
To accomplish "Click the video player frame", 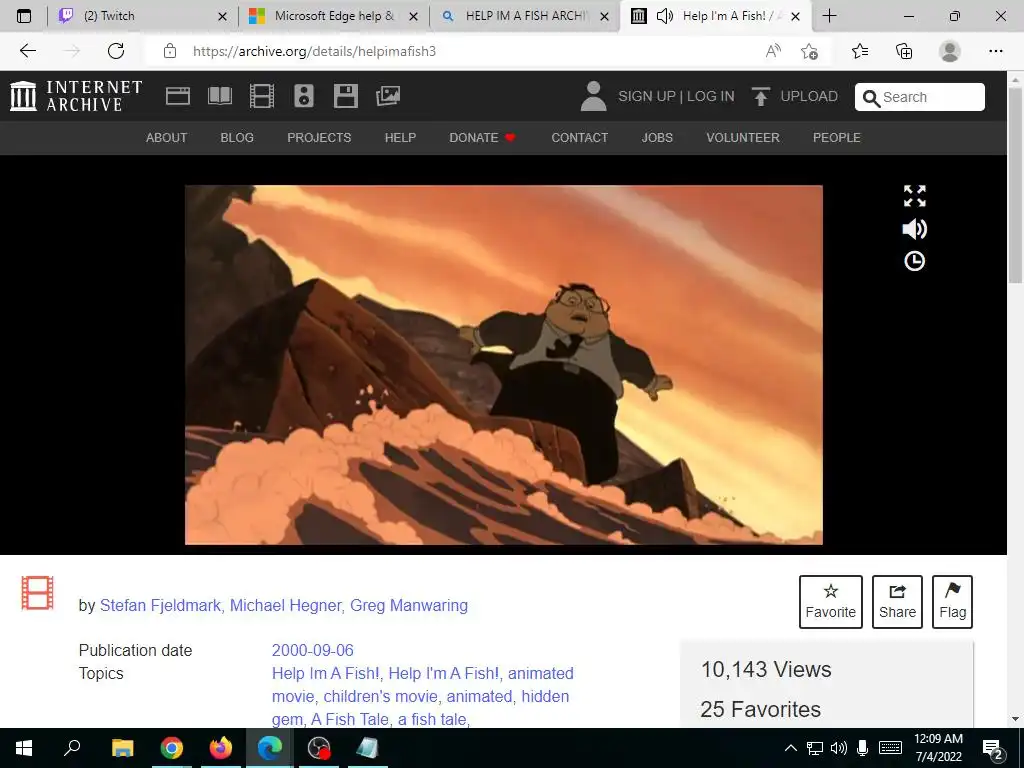I will click(x=504, y=364).
